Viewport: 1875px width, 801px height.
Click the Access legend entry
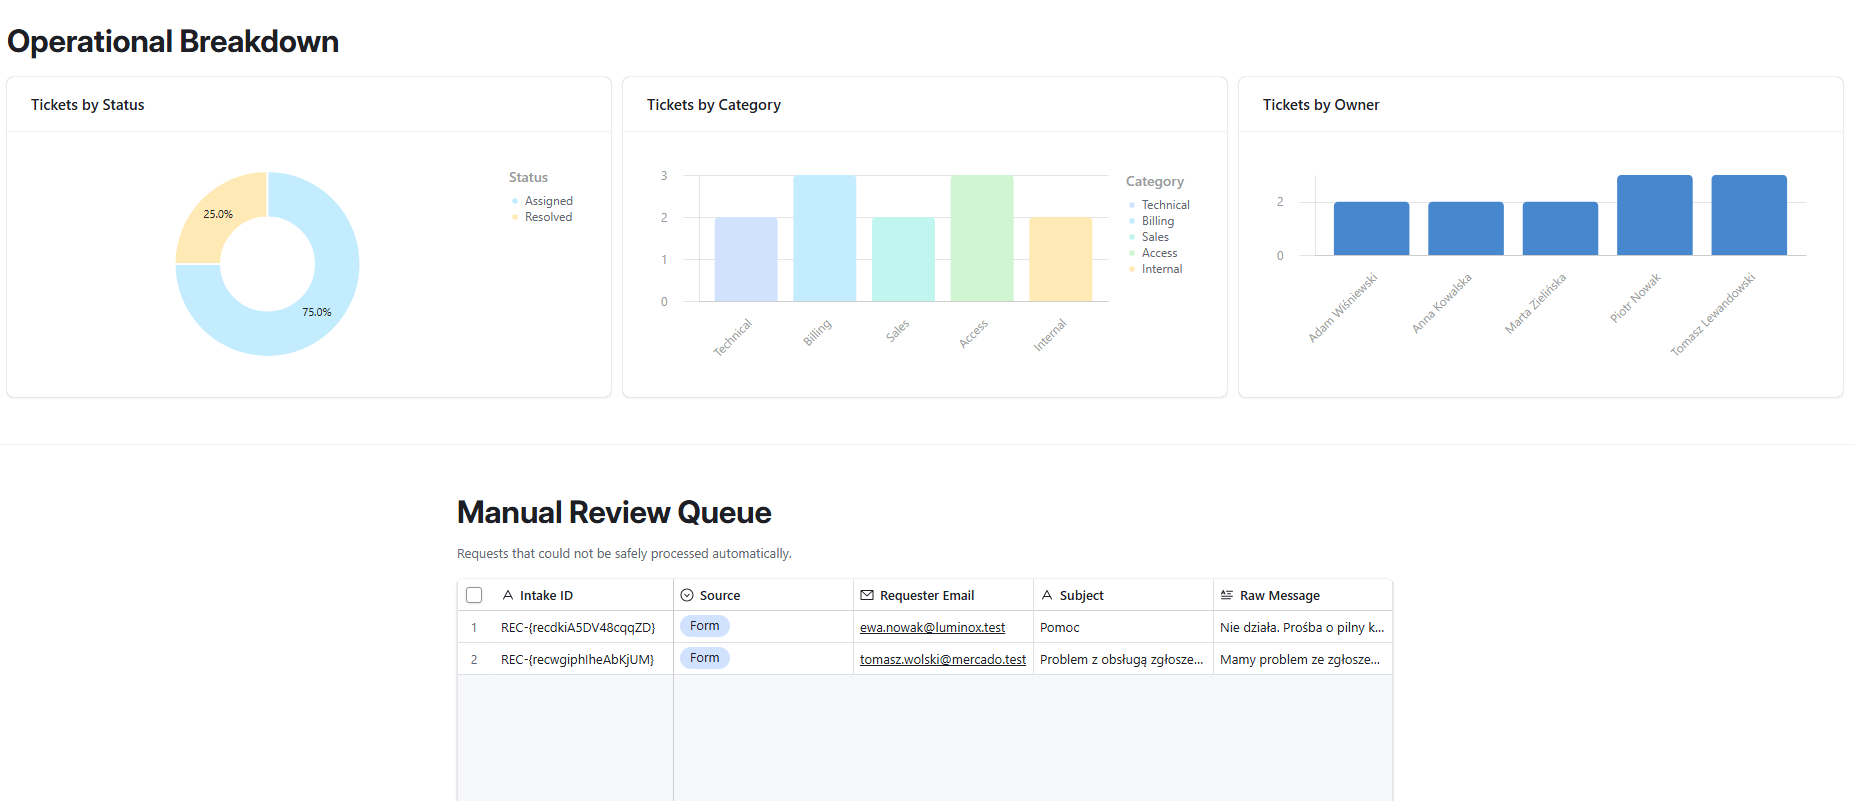(x=1153, y=253)
